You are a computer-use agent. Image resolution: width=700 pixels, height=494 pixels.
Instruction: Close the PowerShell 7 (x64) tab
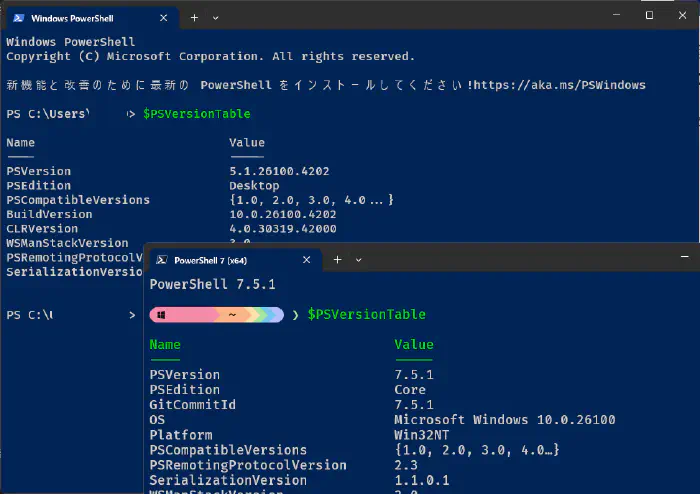tap(306, 260)
